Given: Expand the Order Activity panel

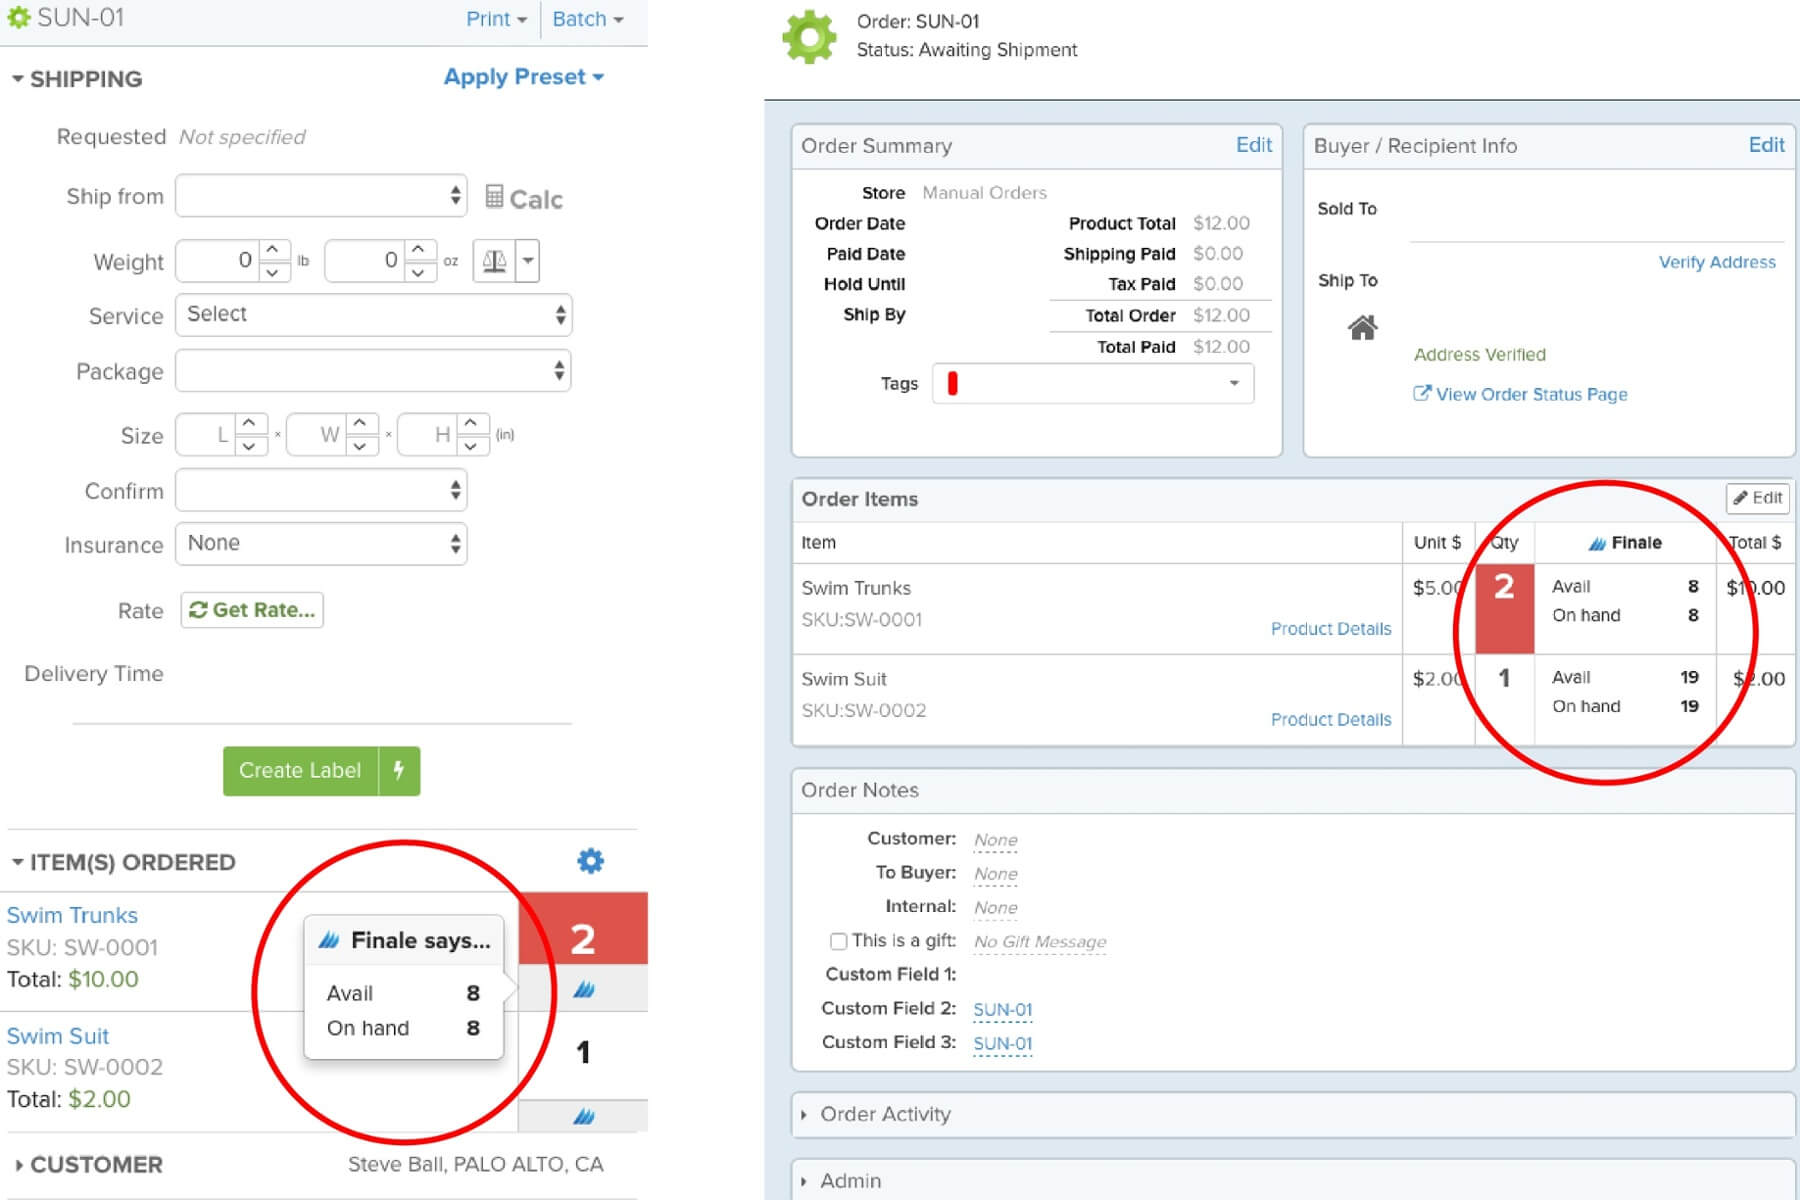Looking at the screenshot, I should click(x=876, y=1114).
